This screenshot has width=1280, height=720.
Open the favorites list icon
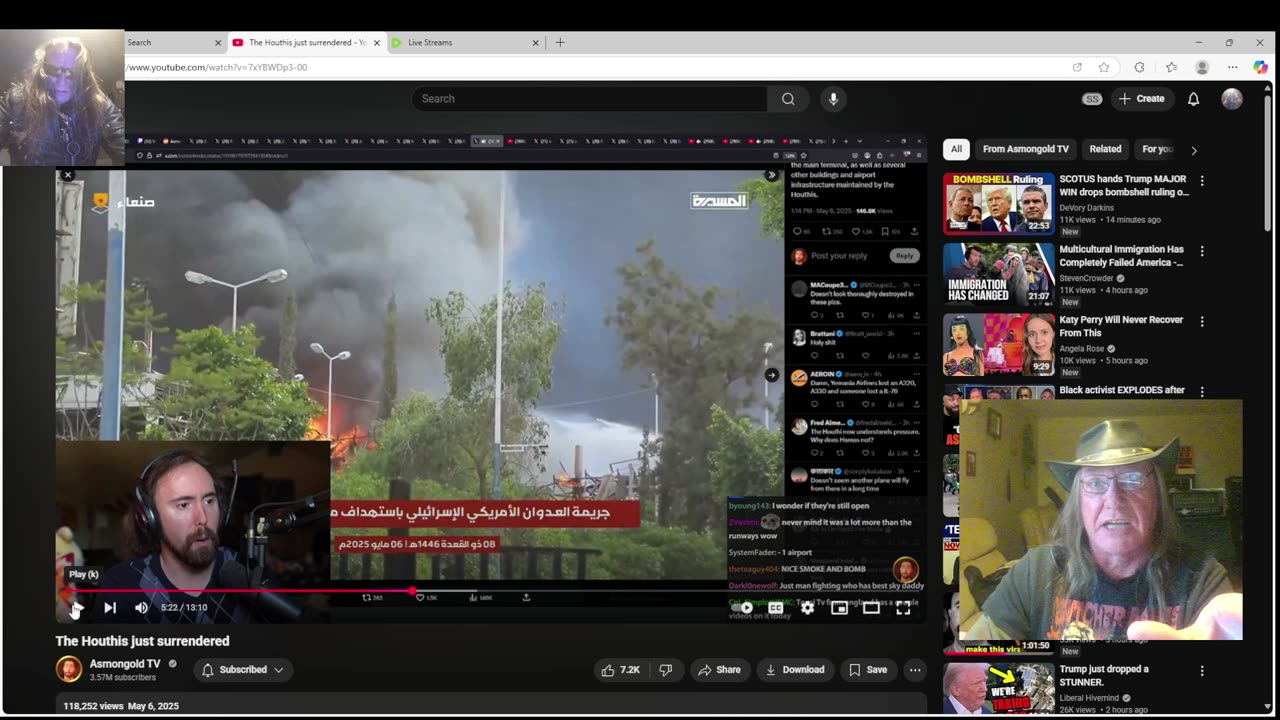1171,67
